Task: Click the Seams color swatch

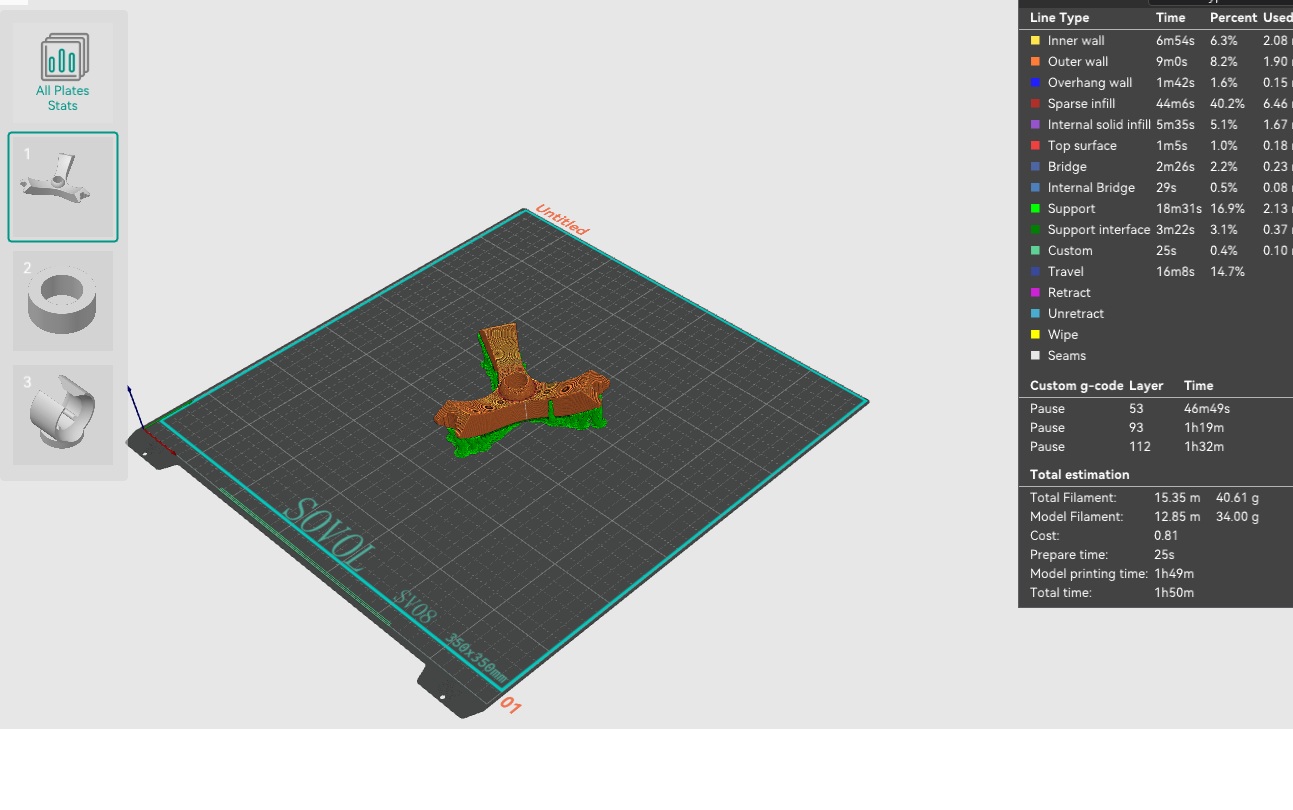Action: [1035, 356]
